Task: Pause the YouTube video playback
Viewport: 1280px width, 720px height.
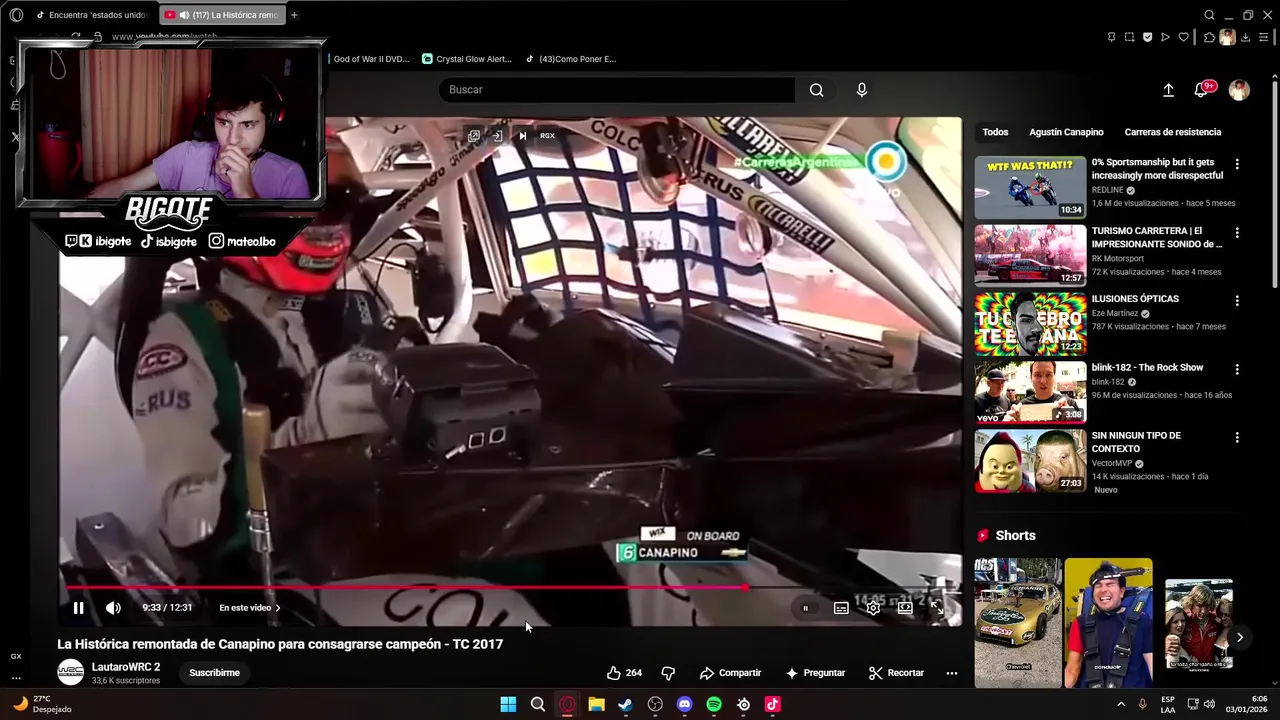Action: point(78,608)
